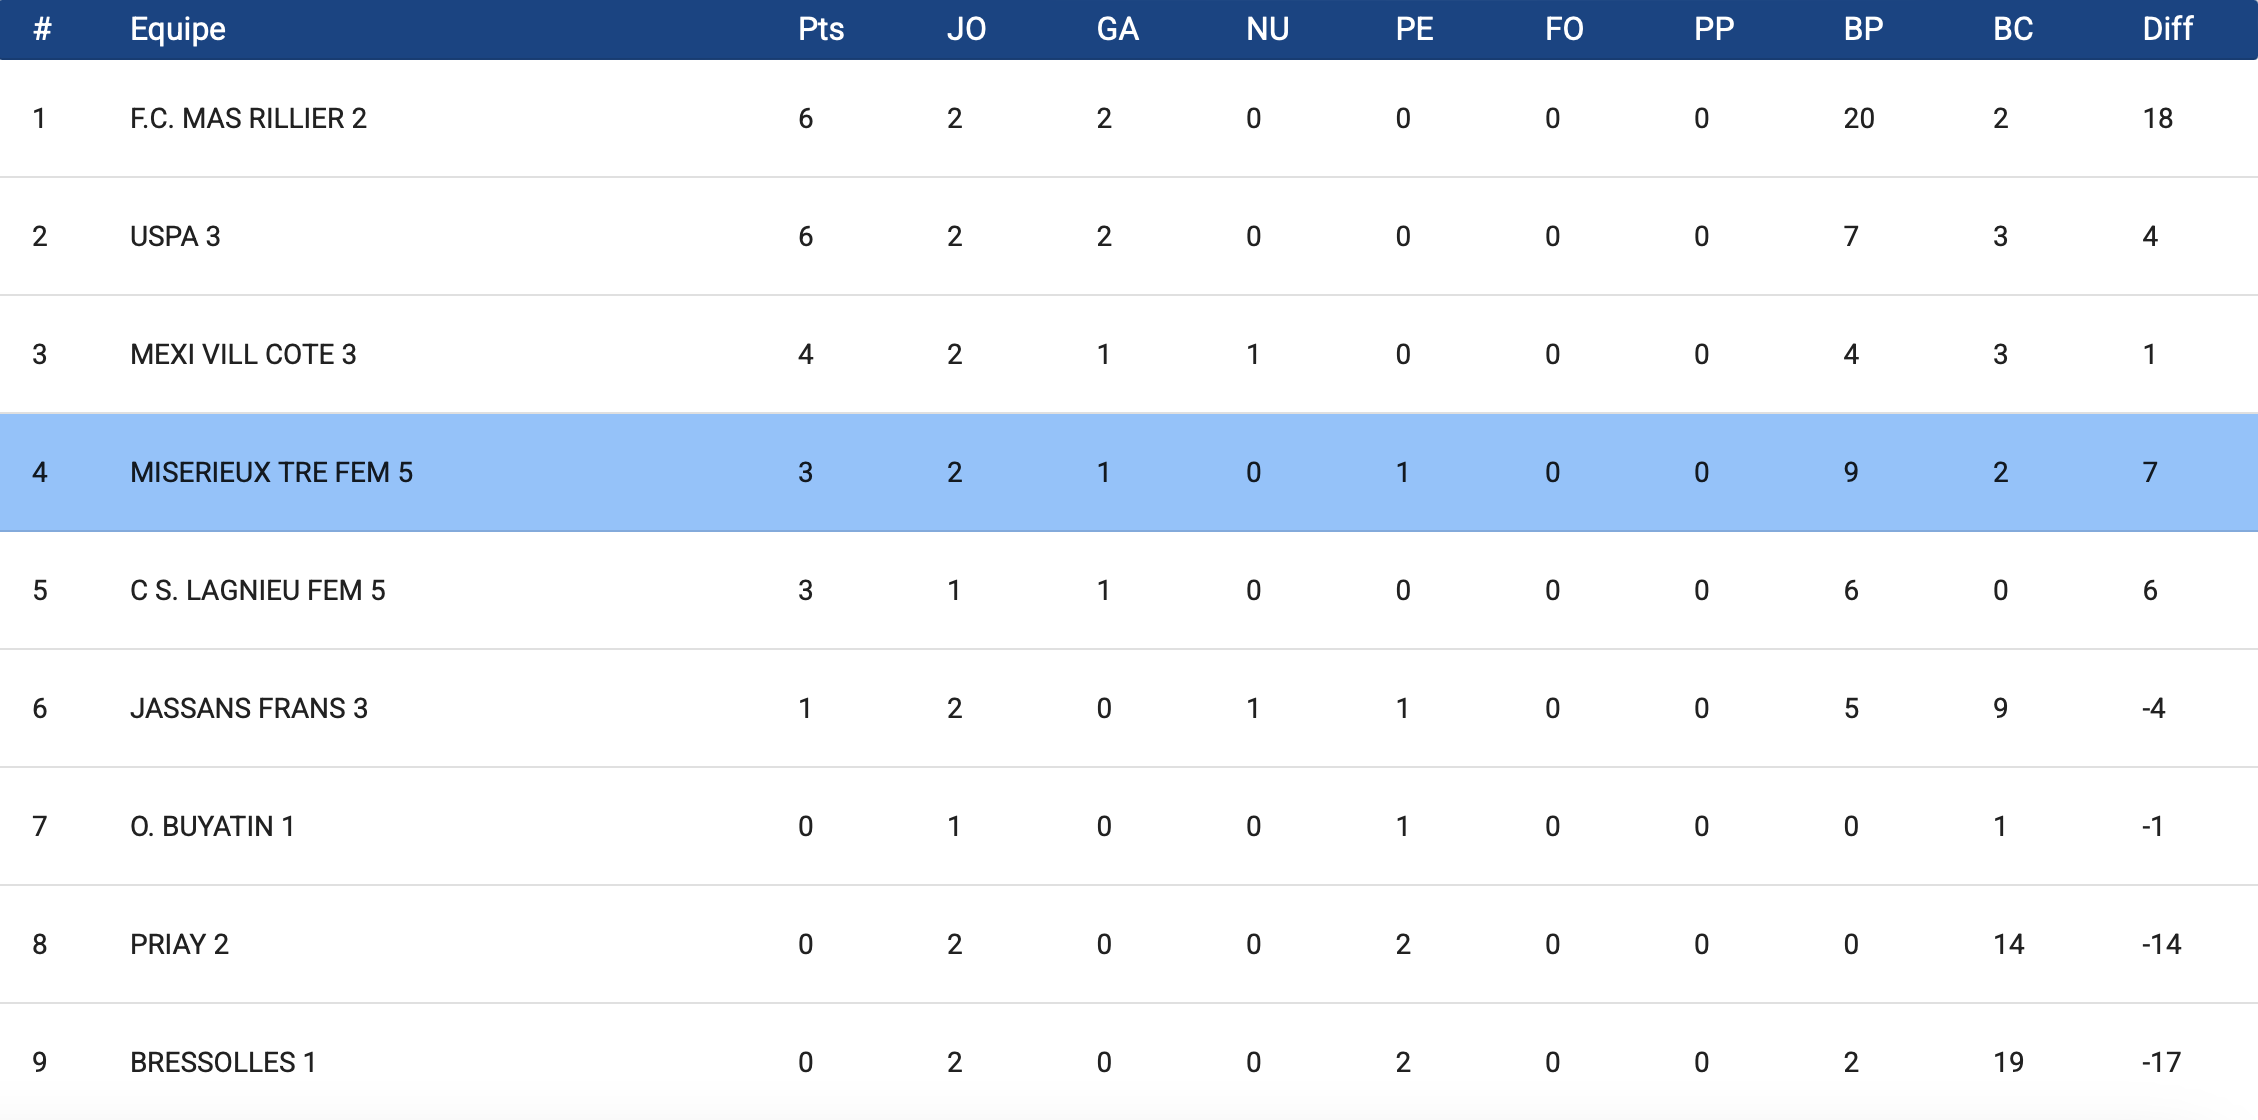Viewport: 2258px width, 1120px height.
Task: Click the FO column header
Action: (1564, 29)
